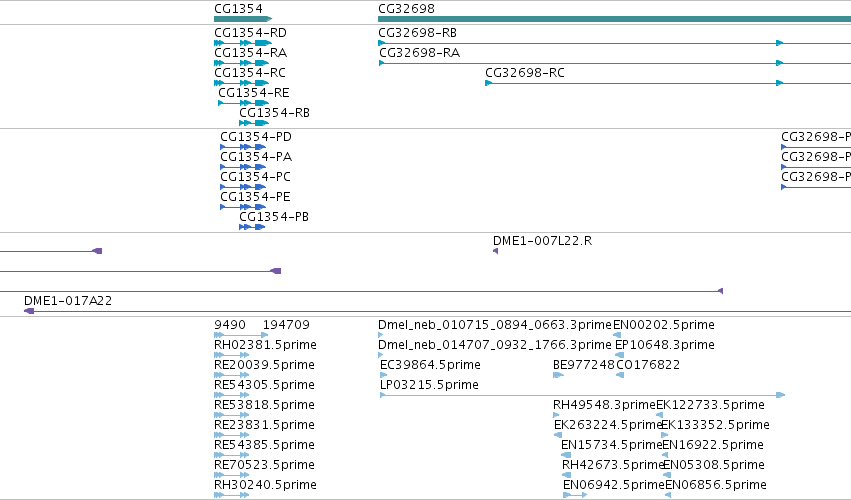Select the DME1-007L22.R BAC feature label
The width and height of the screenshot is (851, 500).
pos(542,240)
